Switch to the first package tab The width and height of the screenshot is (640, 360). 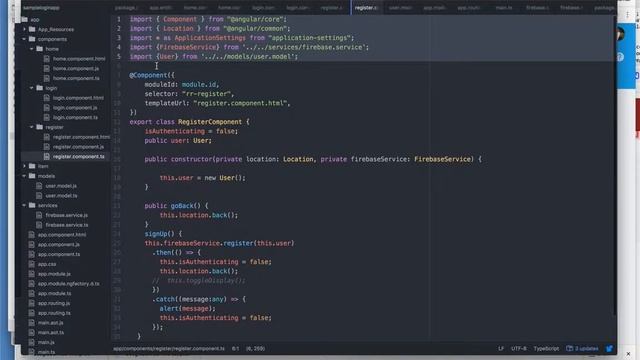click(127, 8)
